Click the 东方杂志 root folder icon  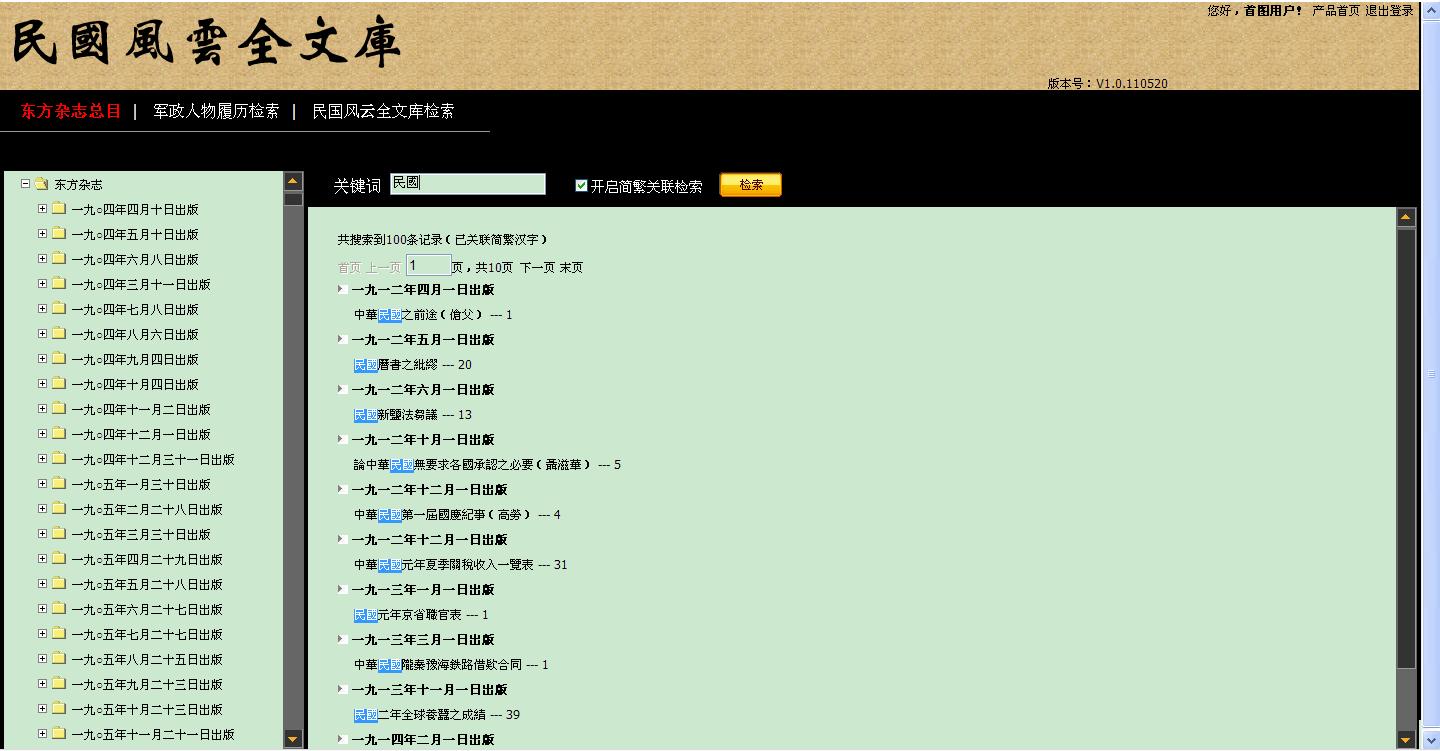41,184
